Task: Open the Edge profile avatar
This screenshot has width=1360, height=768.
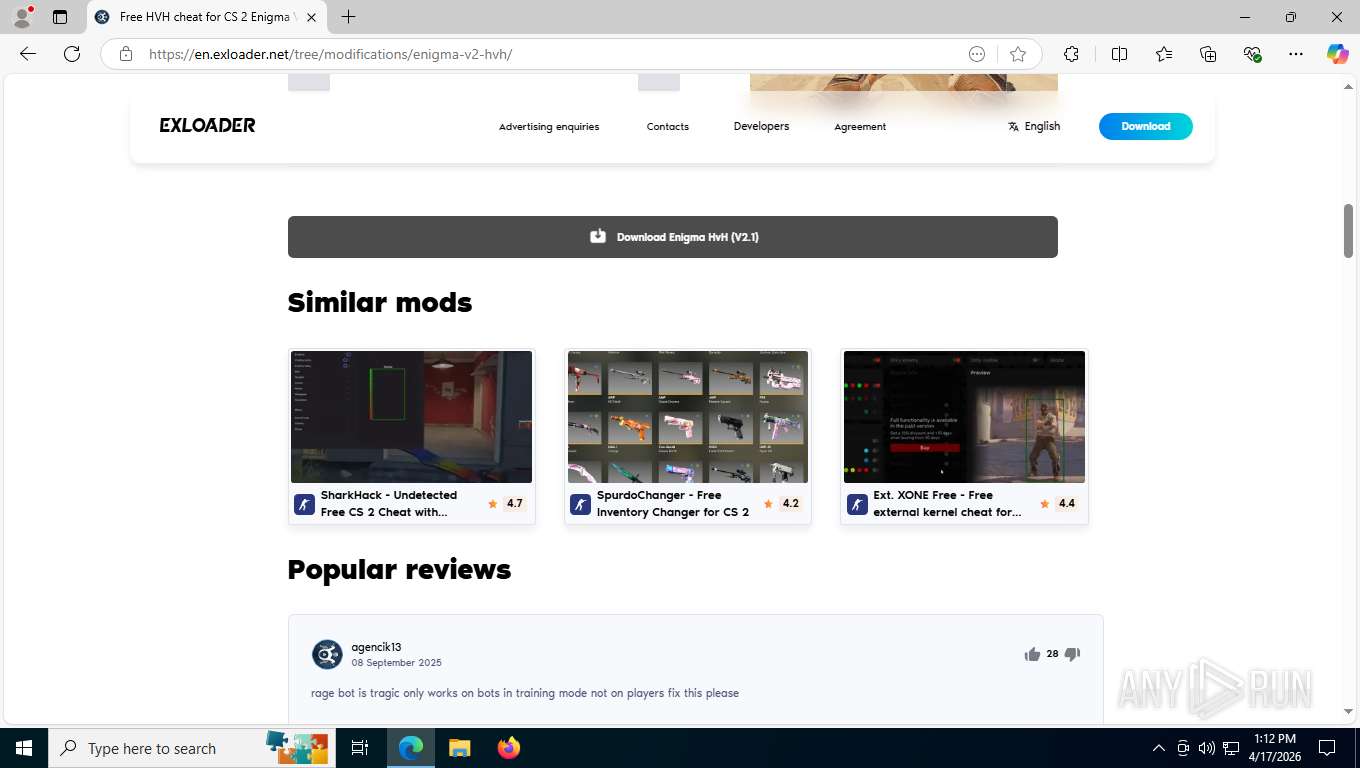Action: pyautogui.click(x=22, y=17)
